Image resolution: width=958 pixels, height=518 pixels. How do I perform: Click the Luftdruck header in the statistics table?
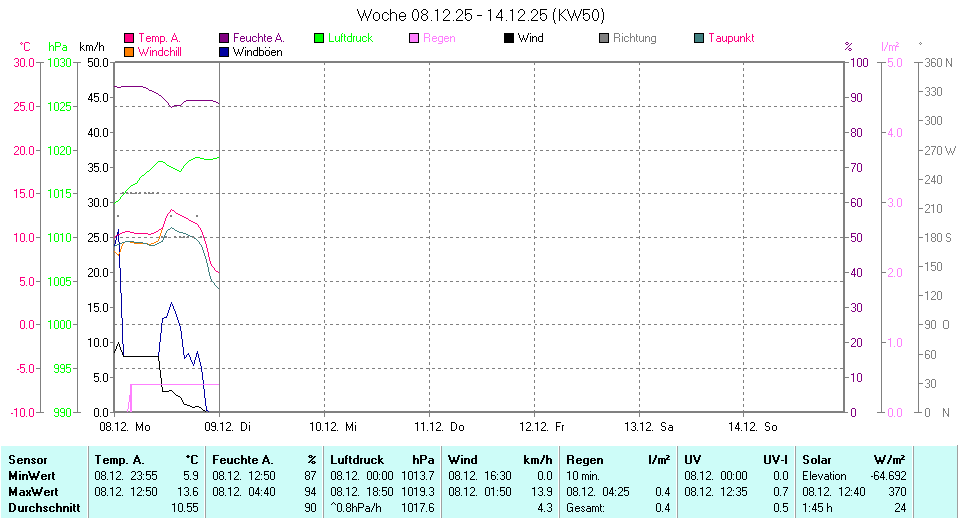coord(356,460)
